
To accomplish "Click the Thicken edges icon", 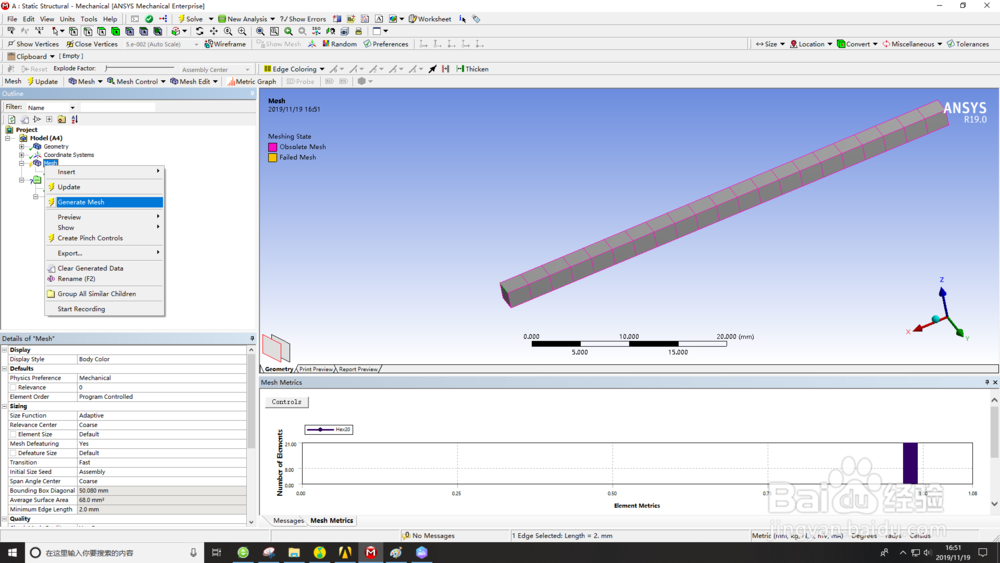I will (x=473, y=69).
